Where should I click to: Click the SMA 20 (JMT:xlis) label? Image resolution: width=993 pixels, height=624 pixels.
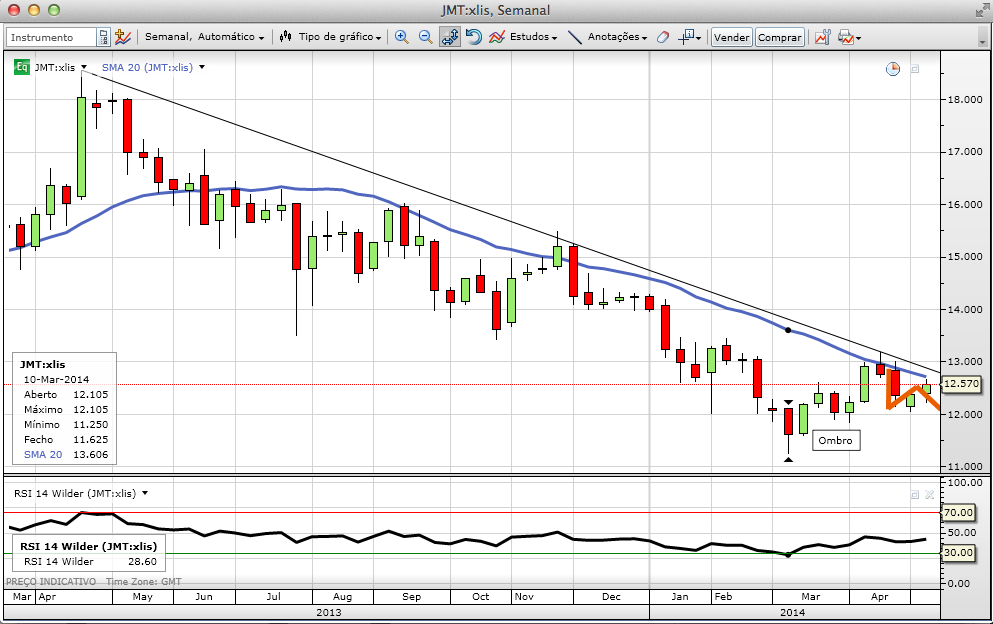[x=147, y=67]
